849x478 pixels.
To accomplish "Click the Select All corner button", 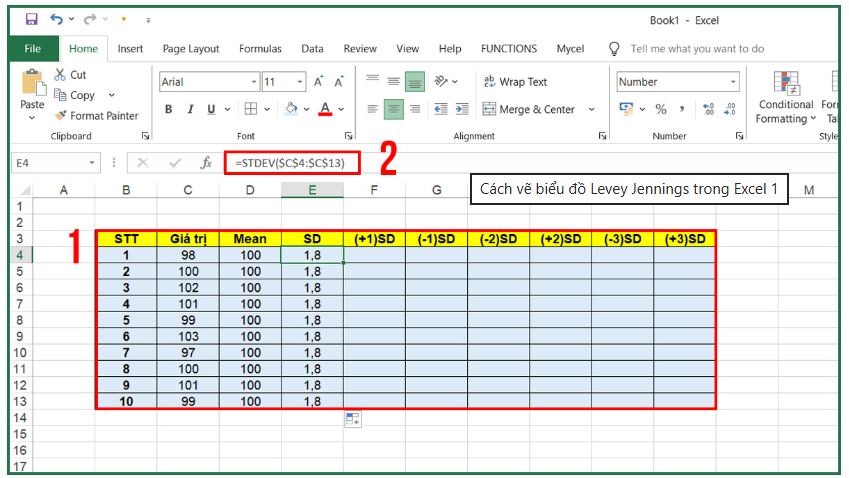I will [23, 190].
